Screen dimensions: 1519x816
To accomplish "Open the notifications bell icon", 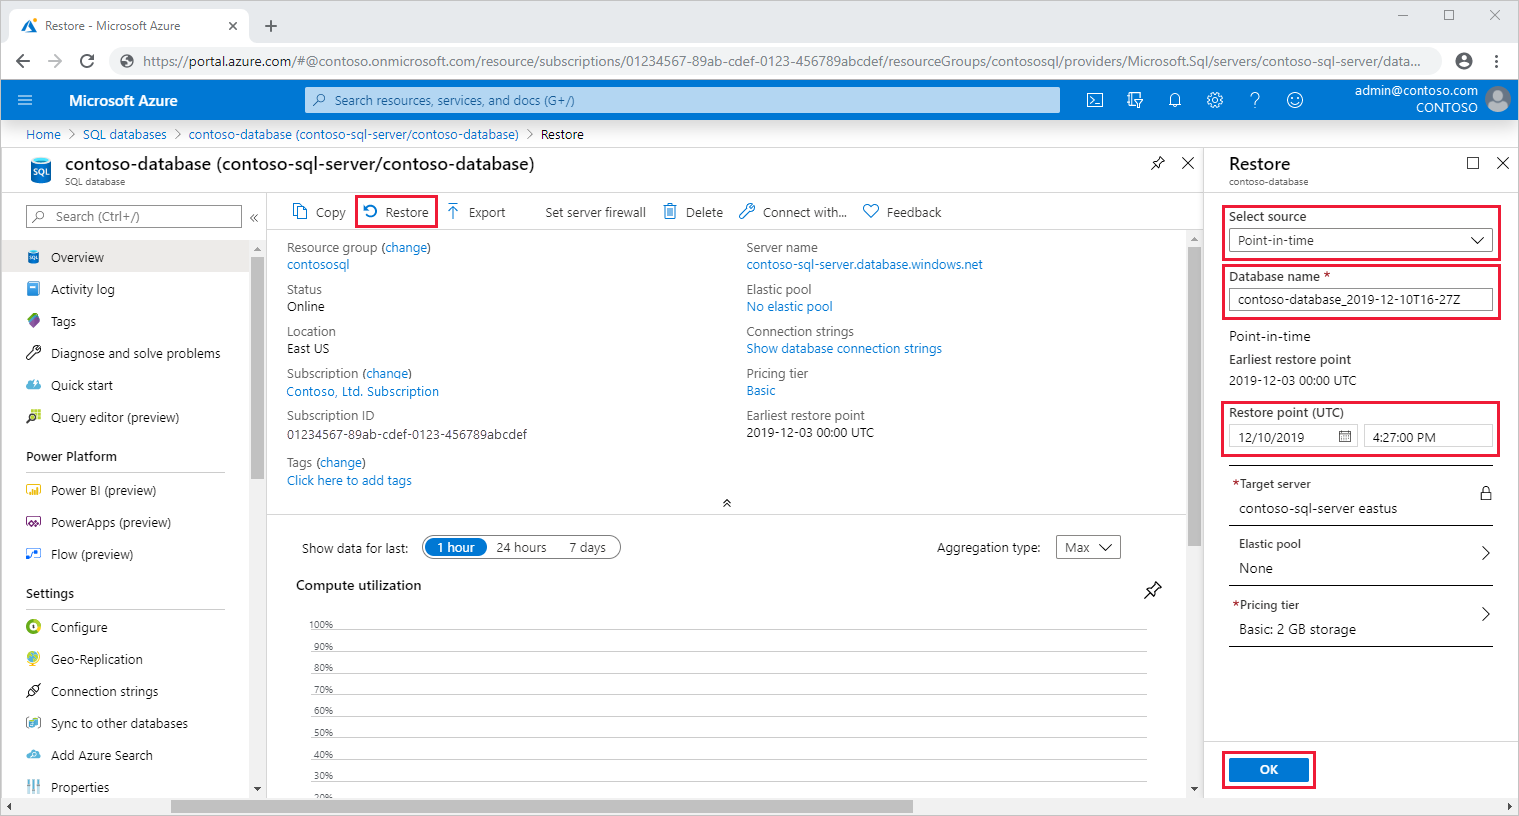I will click(x=1175, y=100).
